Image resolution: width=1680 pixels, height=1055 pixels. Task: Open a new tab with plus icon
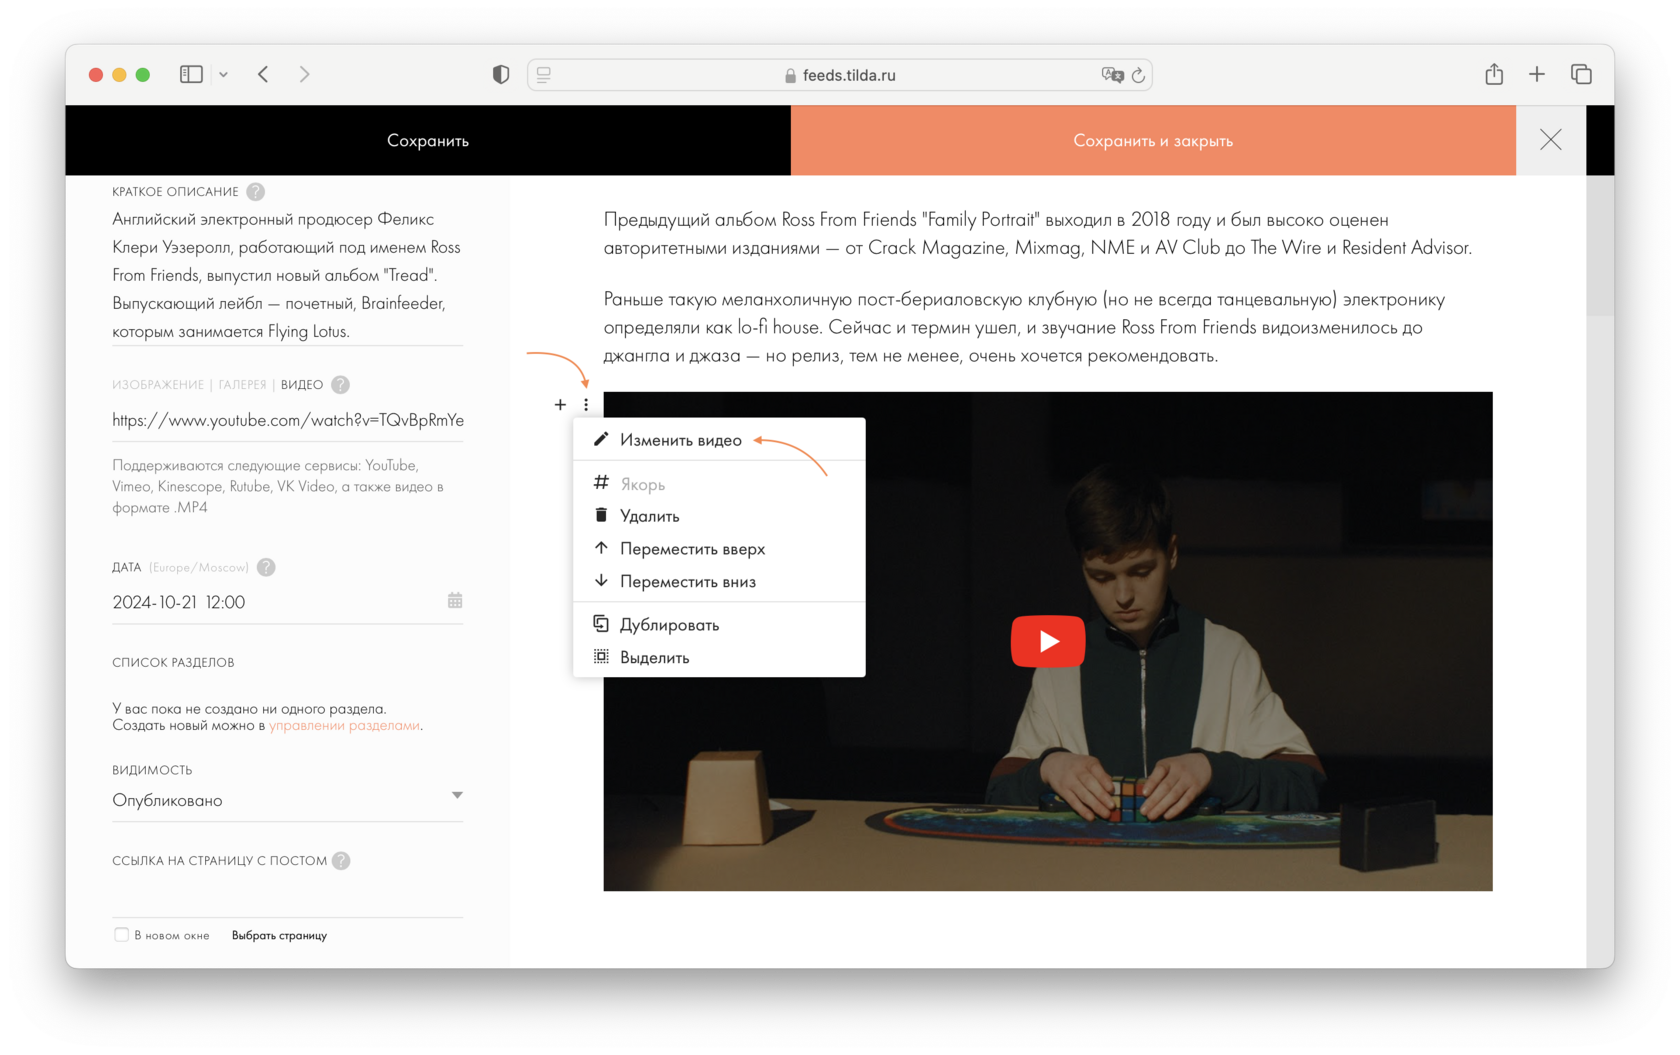pyautogui.click(x=1537, y=74)
